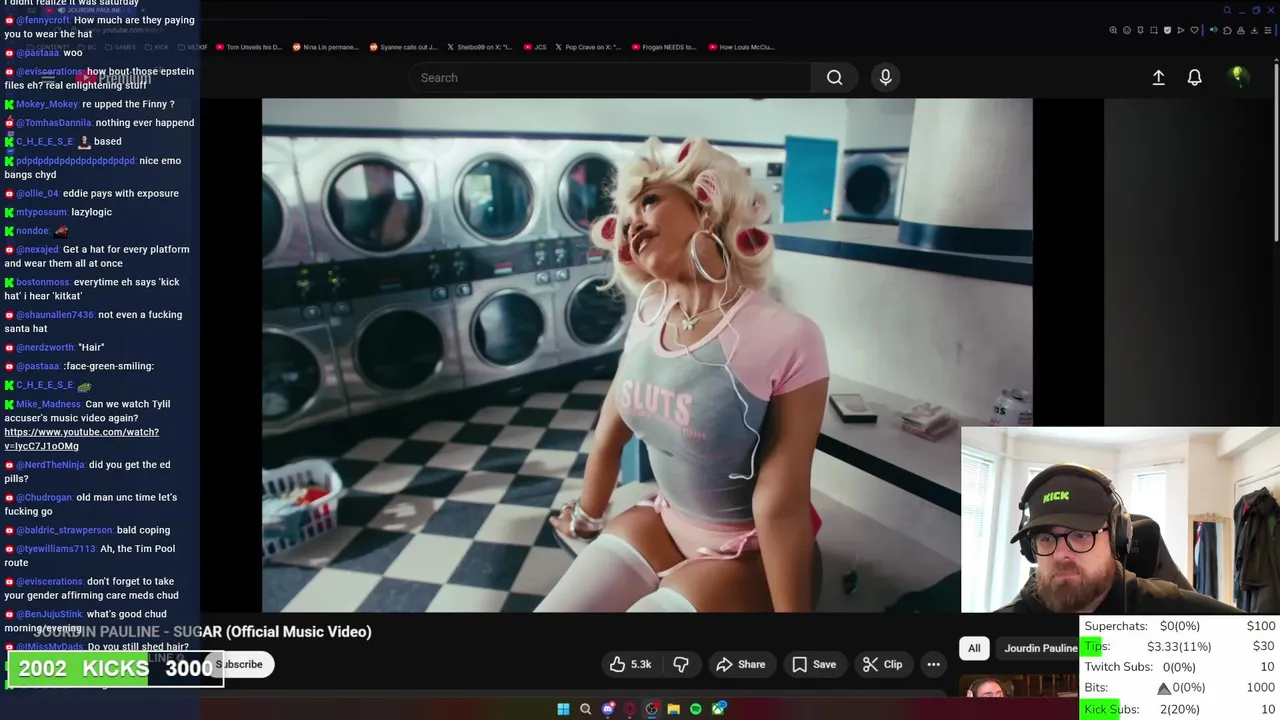Image resolution: width=1280 pixels, height=720 pixels.
Task: Open Spotify from the taskbar
Action: [x=695, y=709]
